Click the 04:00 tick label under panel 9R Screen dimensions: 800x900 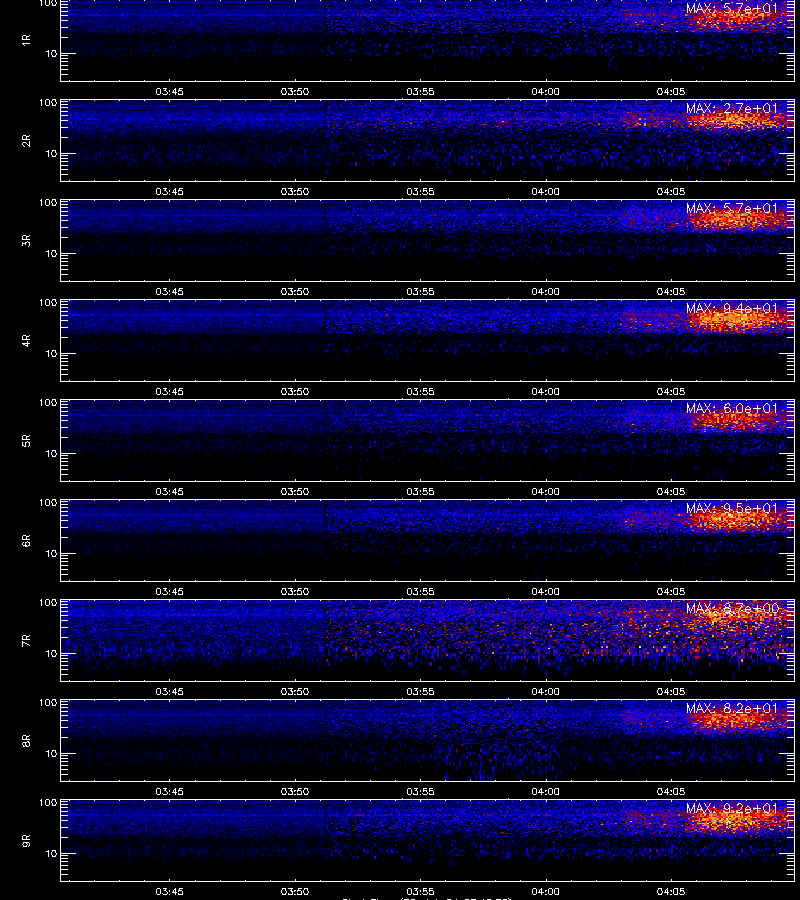[545, 891]
